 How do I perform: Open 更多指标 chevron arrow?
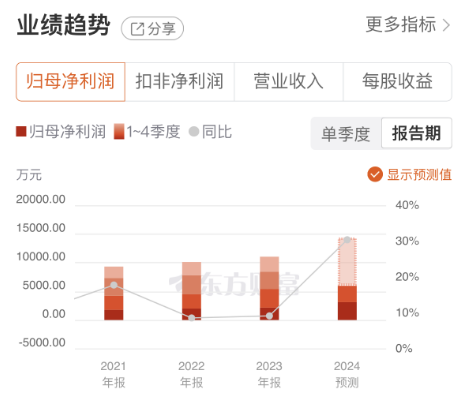(446, 25)
